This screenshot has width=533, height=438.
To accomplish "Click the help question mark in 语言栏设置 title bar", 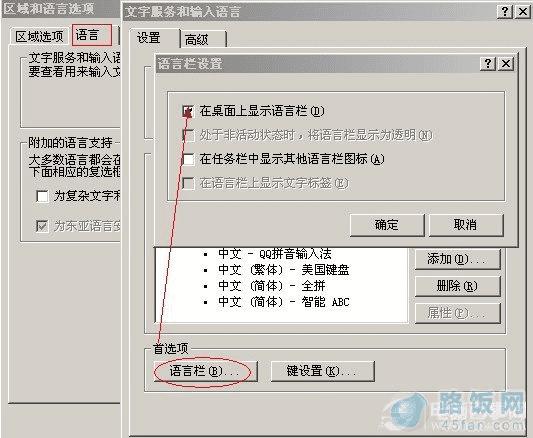I will [x=488, y=64].
